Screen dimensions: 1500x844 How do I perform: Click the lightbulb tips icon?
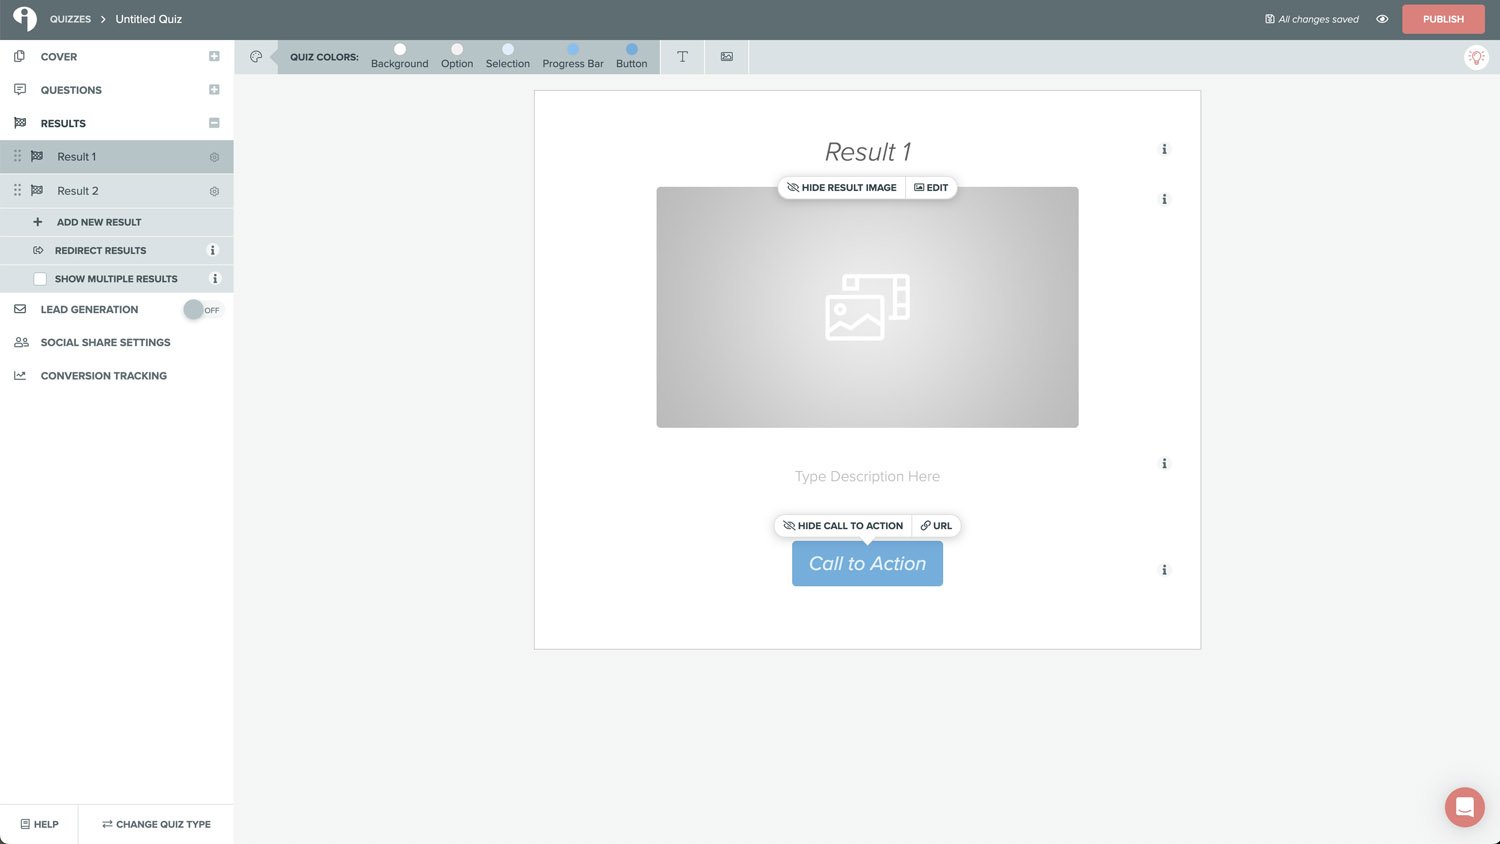[x=1476, y=57]
